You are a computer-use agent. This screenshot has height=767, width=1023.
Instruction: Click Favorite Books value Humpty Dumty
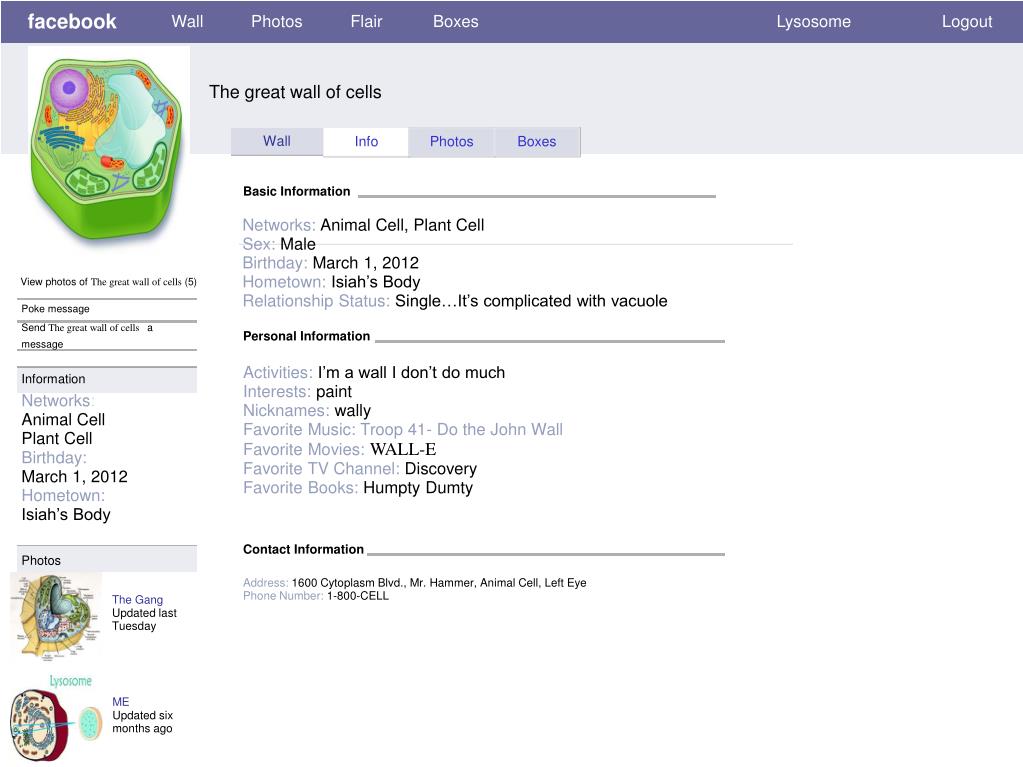point(418,487)
